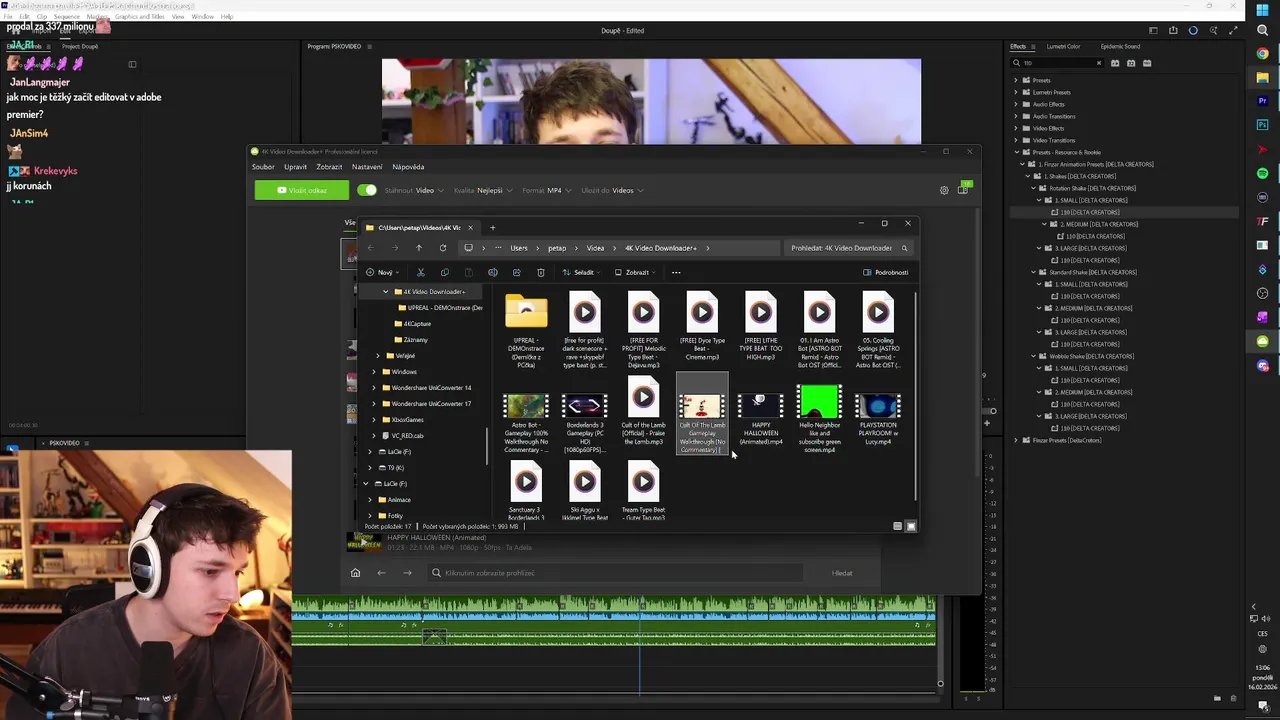Click the home icon in 4K Downloader browser bar
The height and width of the screenshot is (720, 1280).
pyautogui.click(x=355, y=573)
